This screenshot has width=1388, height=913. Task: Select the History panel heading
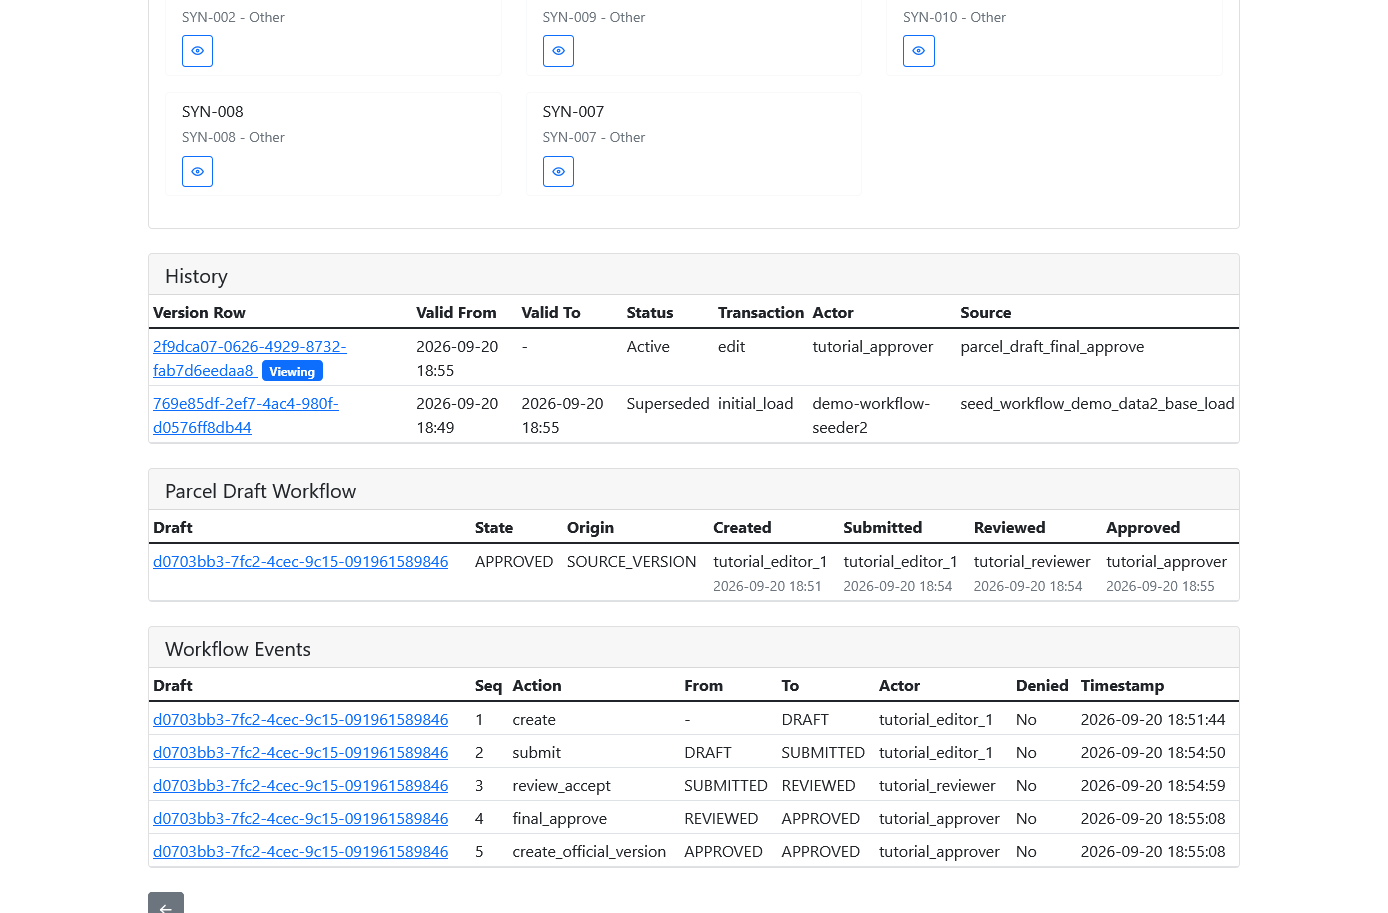pyautogui.click(x=196, y=276)
